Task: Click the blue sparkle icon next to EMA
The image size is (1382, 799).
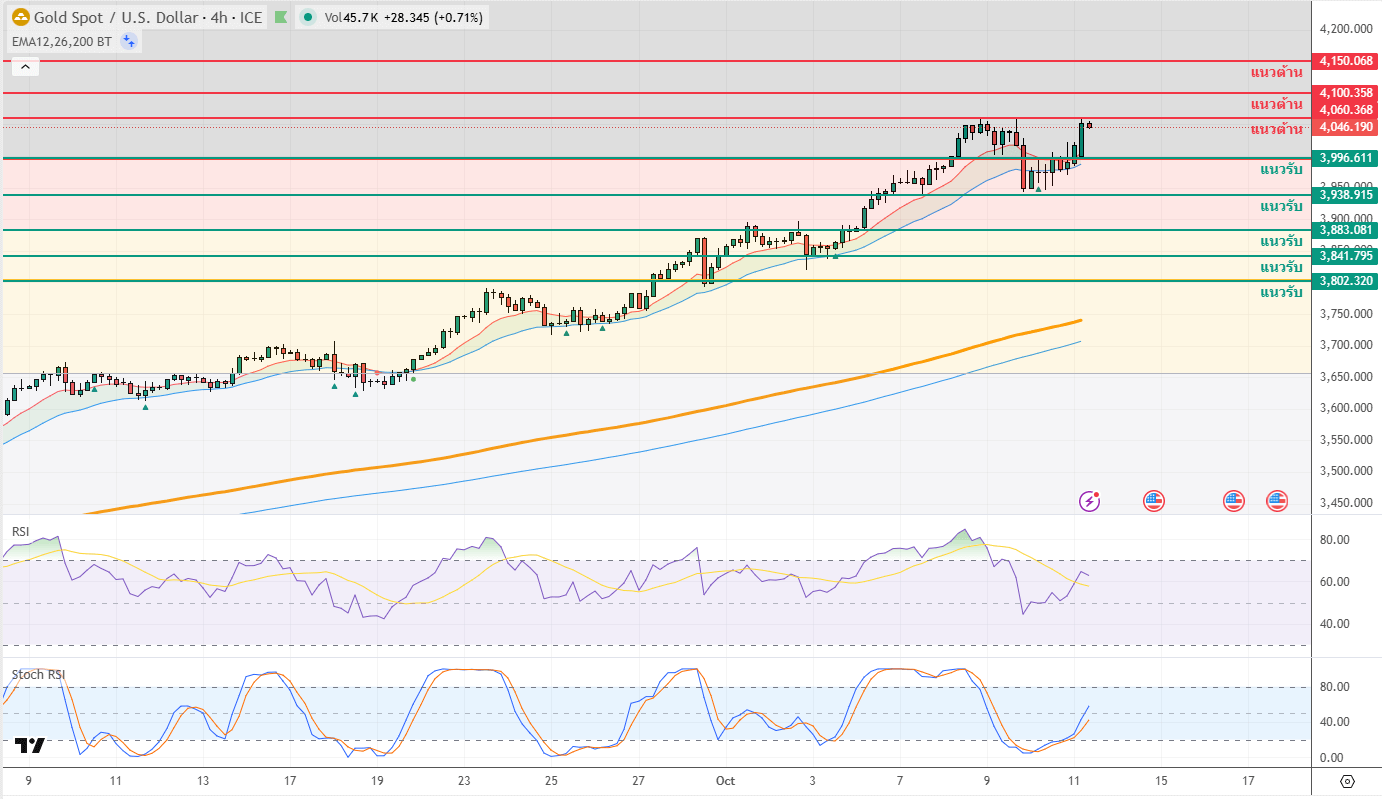Action: pos(129,41)
